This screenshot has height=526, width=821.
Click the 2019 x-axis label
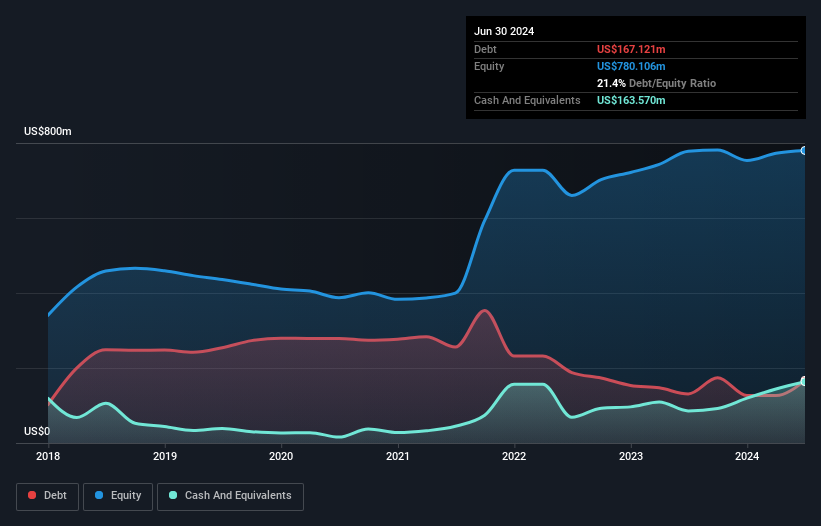165,457
